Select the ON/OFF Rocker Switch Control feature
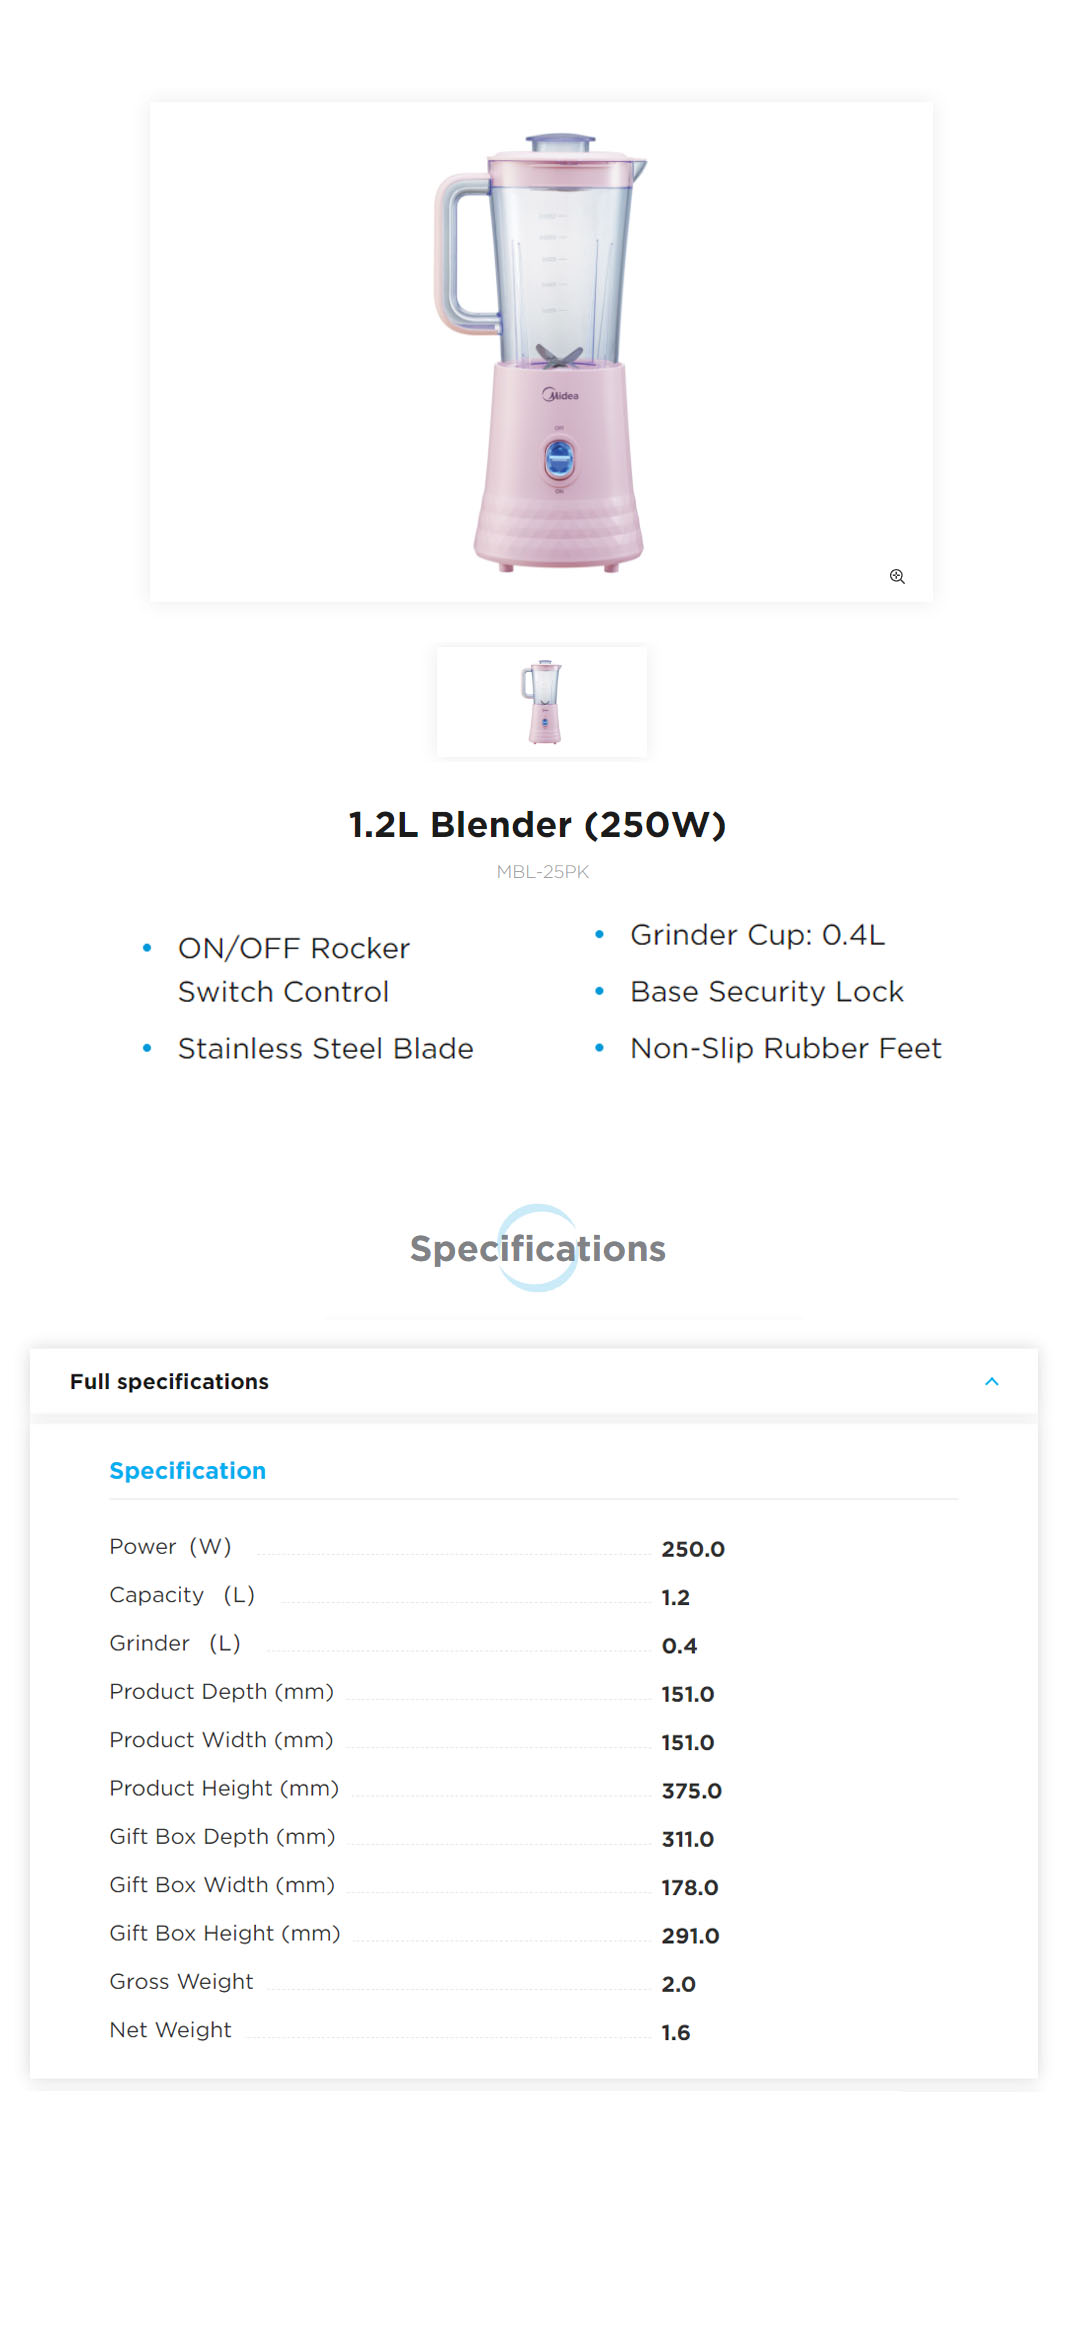This screenshot has height=2334, width=1080. [x=293, y=969]
